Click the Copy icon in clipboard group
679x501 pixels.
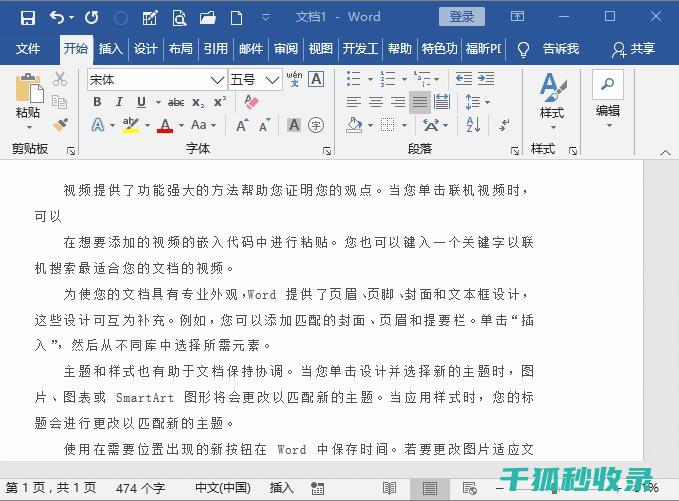[60, 102]
